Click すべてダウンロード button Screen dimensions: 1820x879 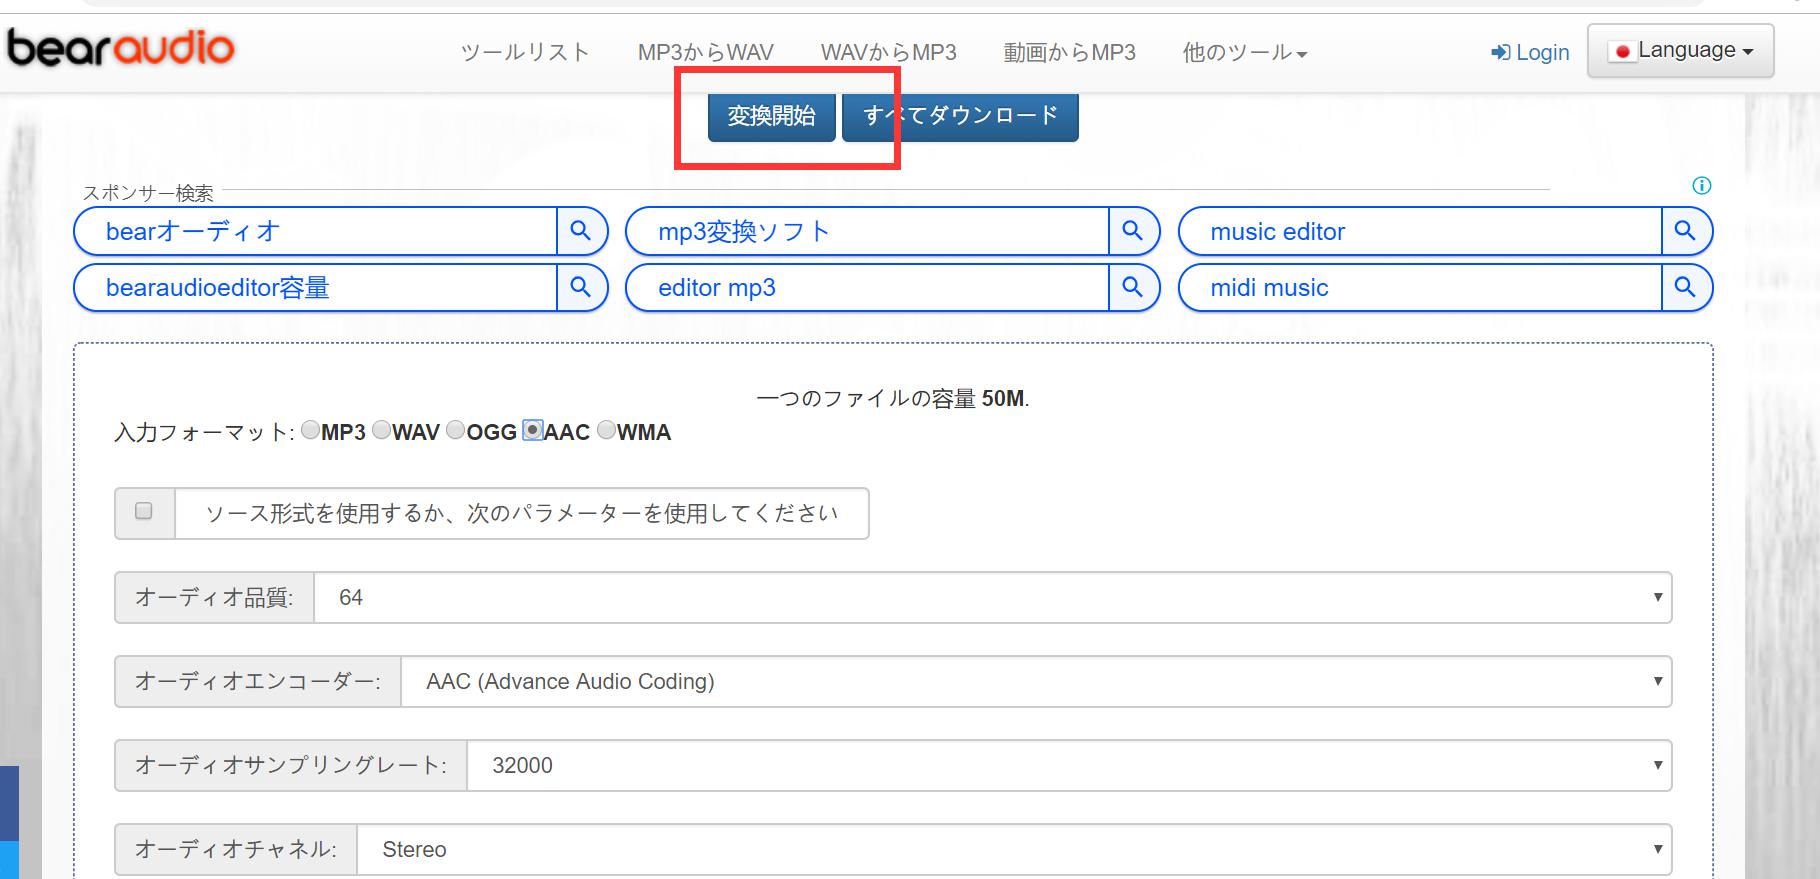(960, 116)
